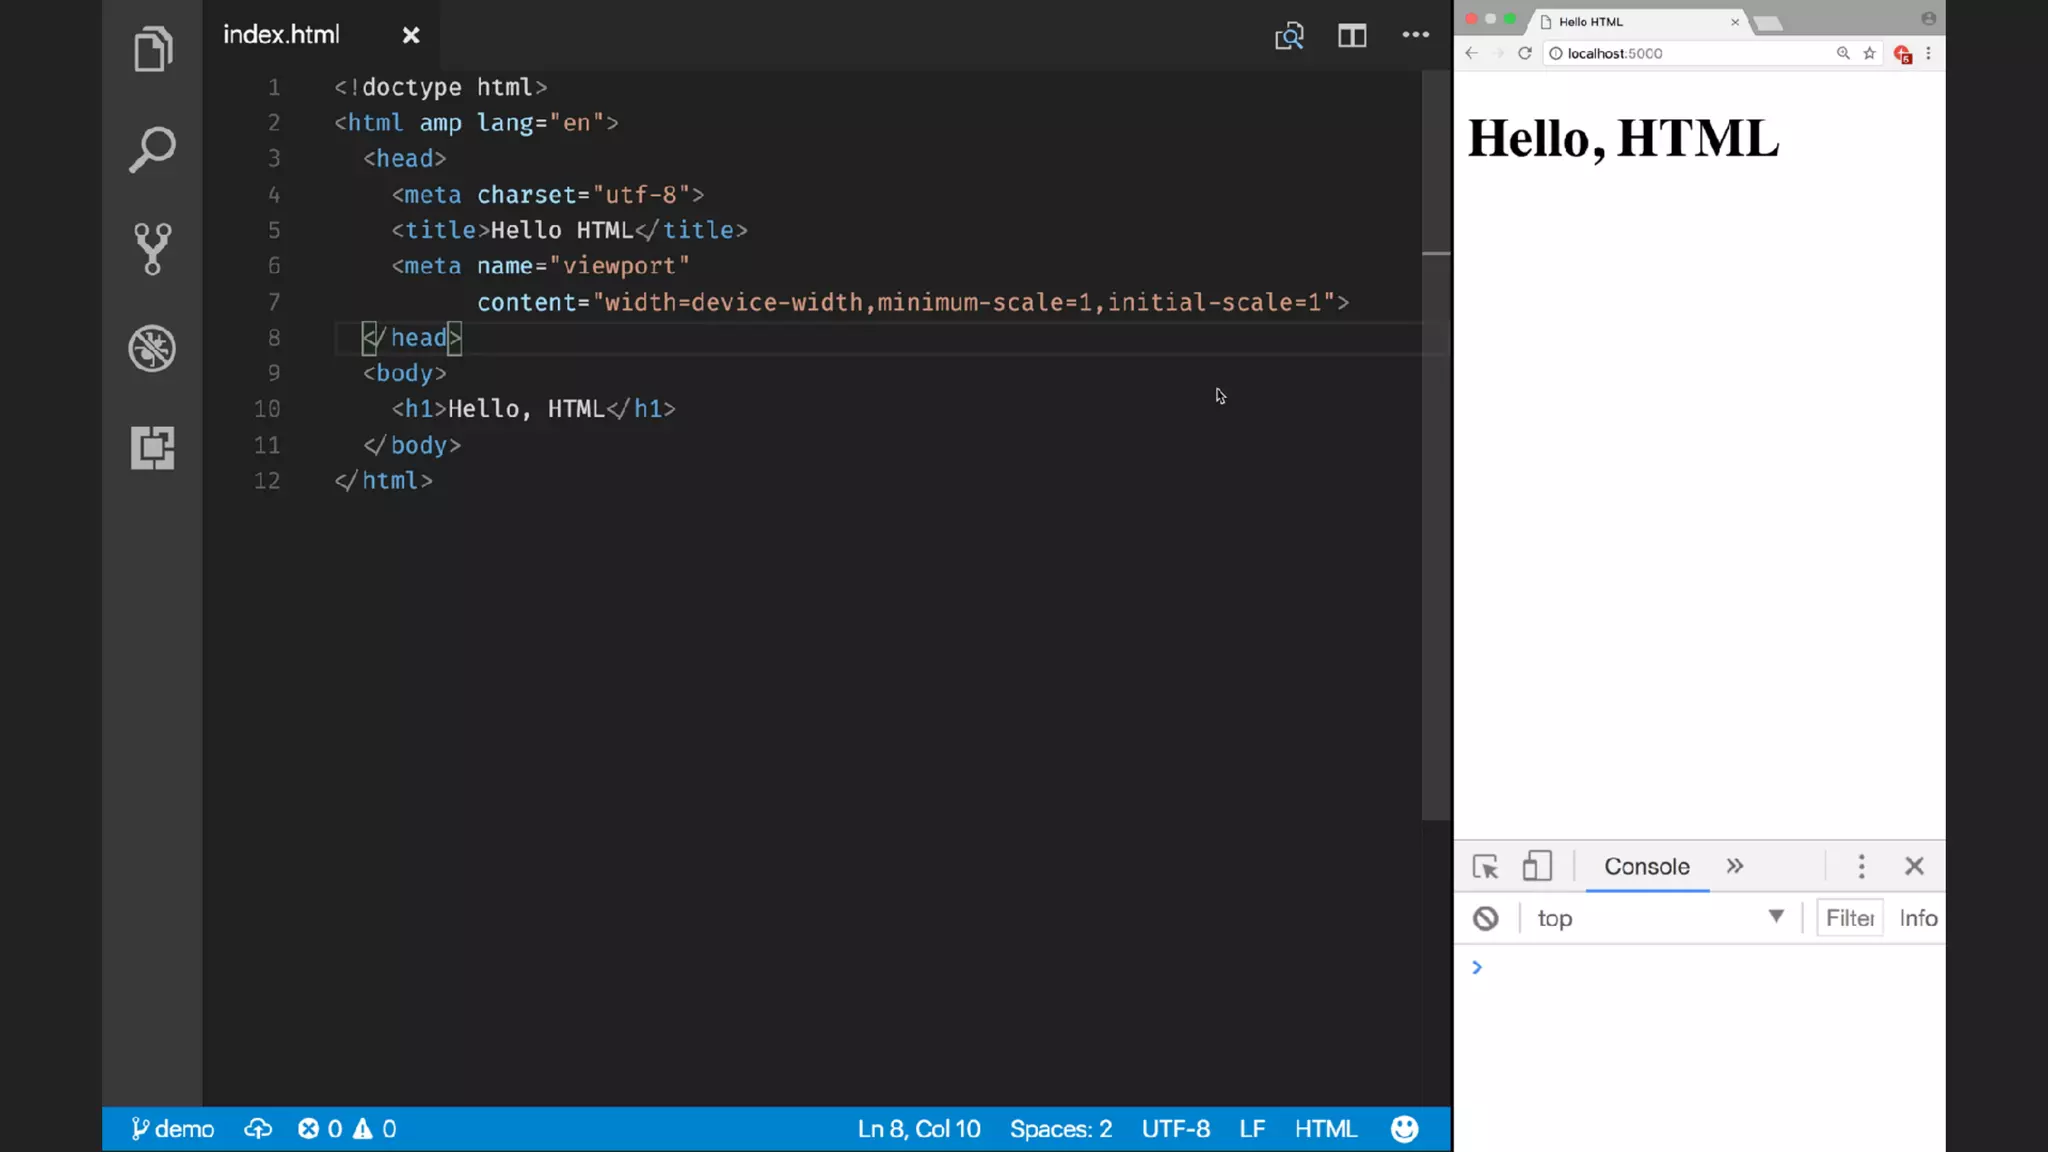
Task: Open the Extensions panel icon
Action: pos(152,447)
